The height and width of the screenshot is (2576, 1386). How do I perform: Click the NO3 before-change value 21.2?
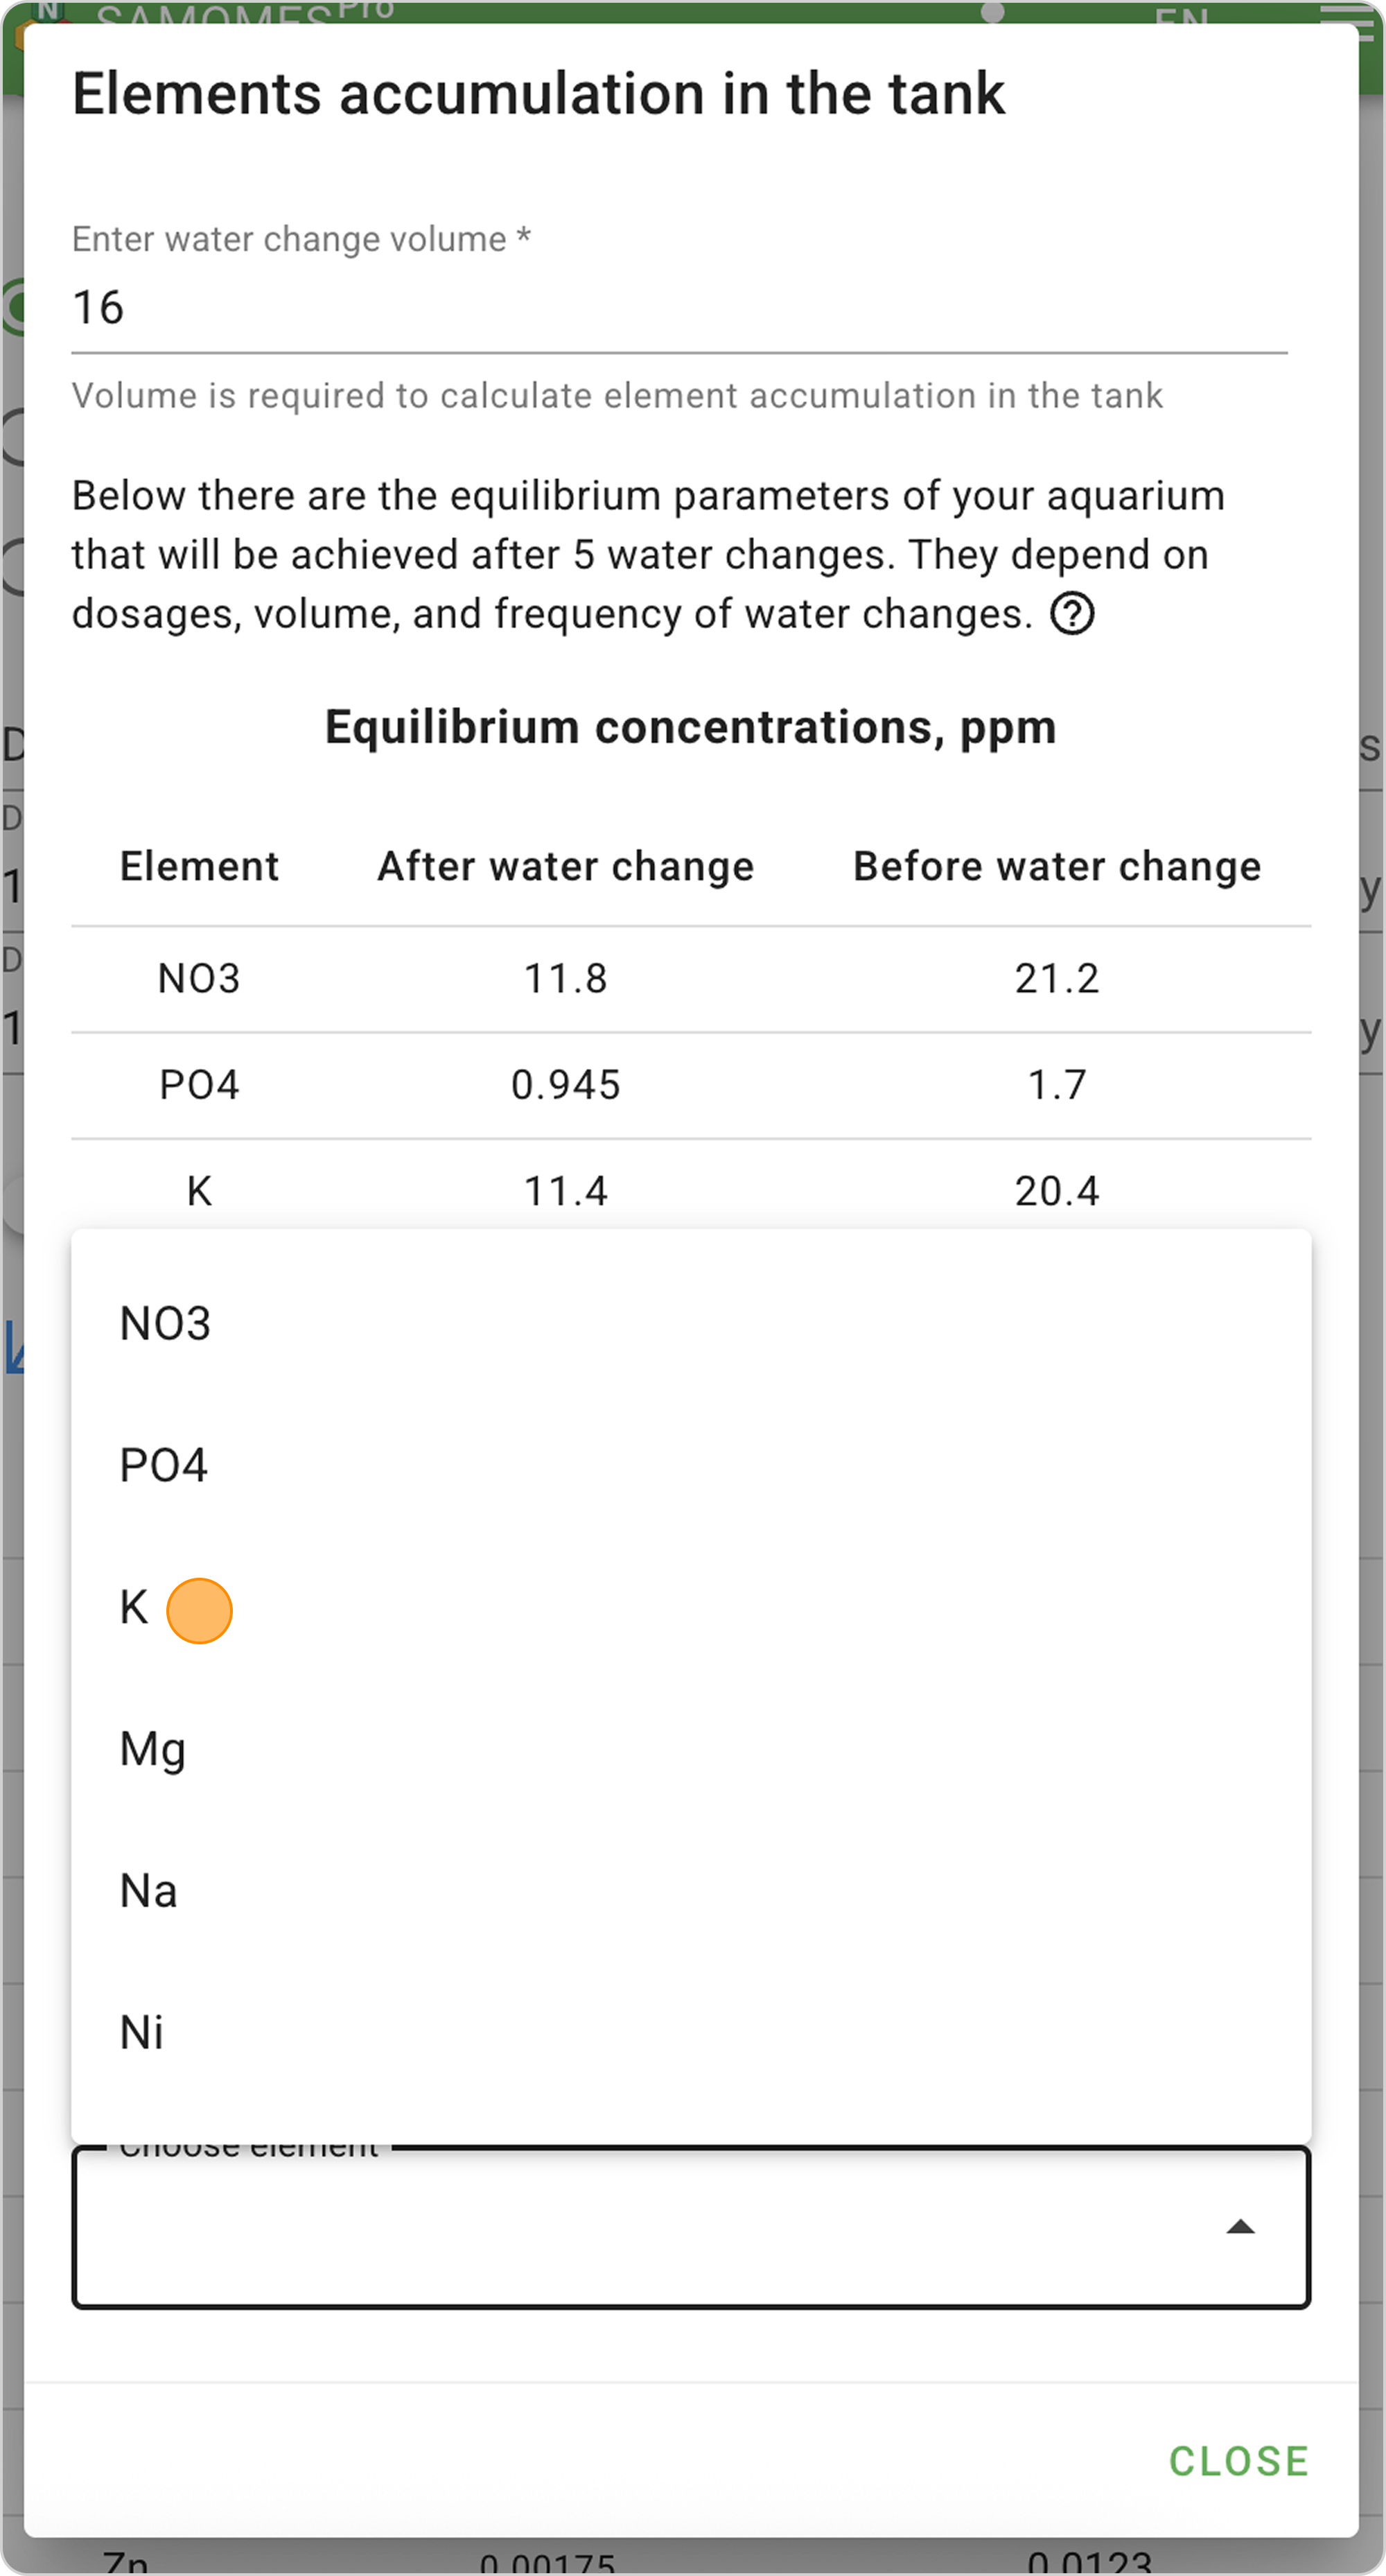point(1057,979)
